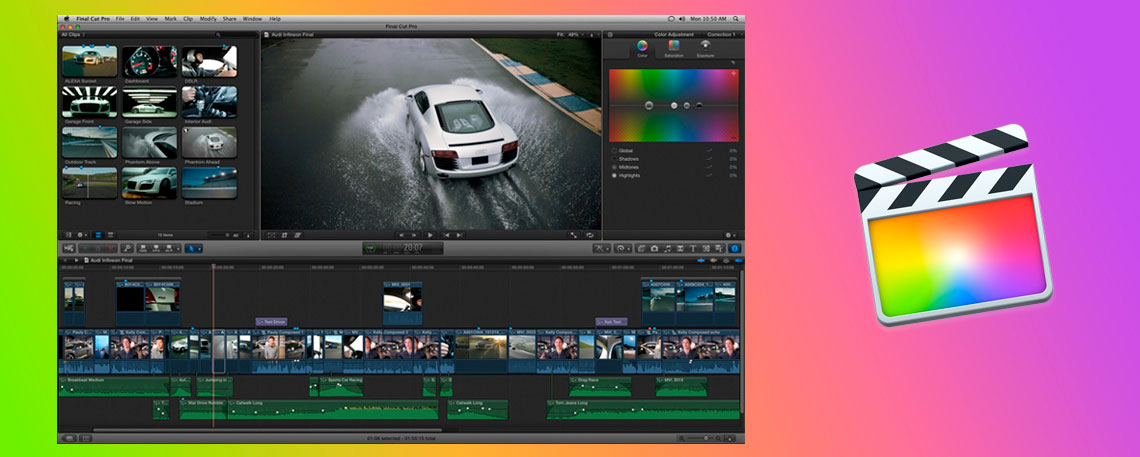1140x457 pixels.
Task: Open timeline index button at bottom left
Action: [69, 438]
